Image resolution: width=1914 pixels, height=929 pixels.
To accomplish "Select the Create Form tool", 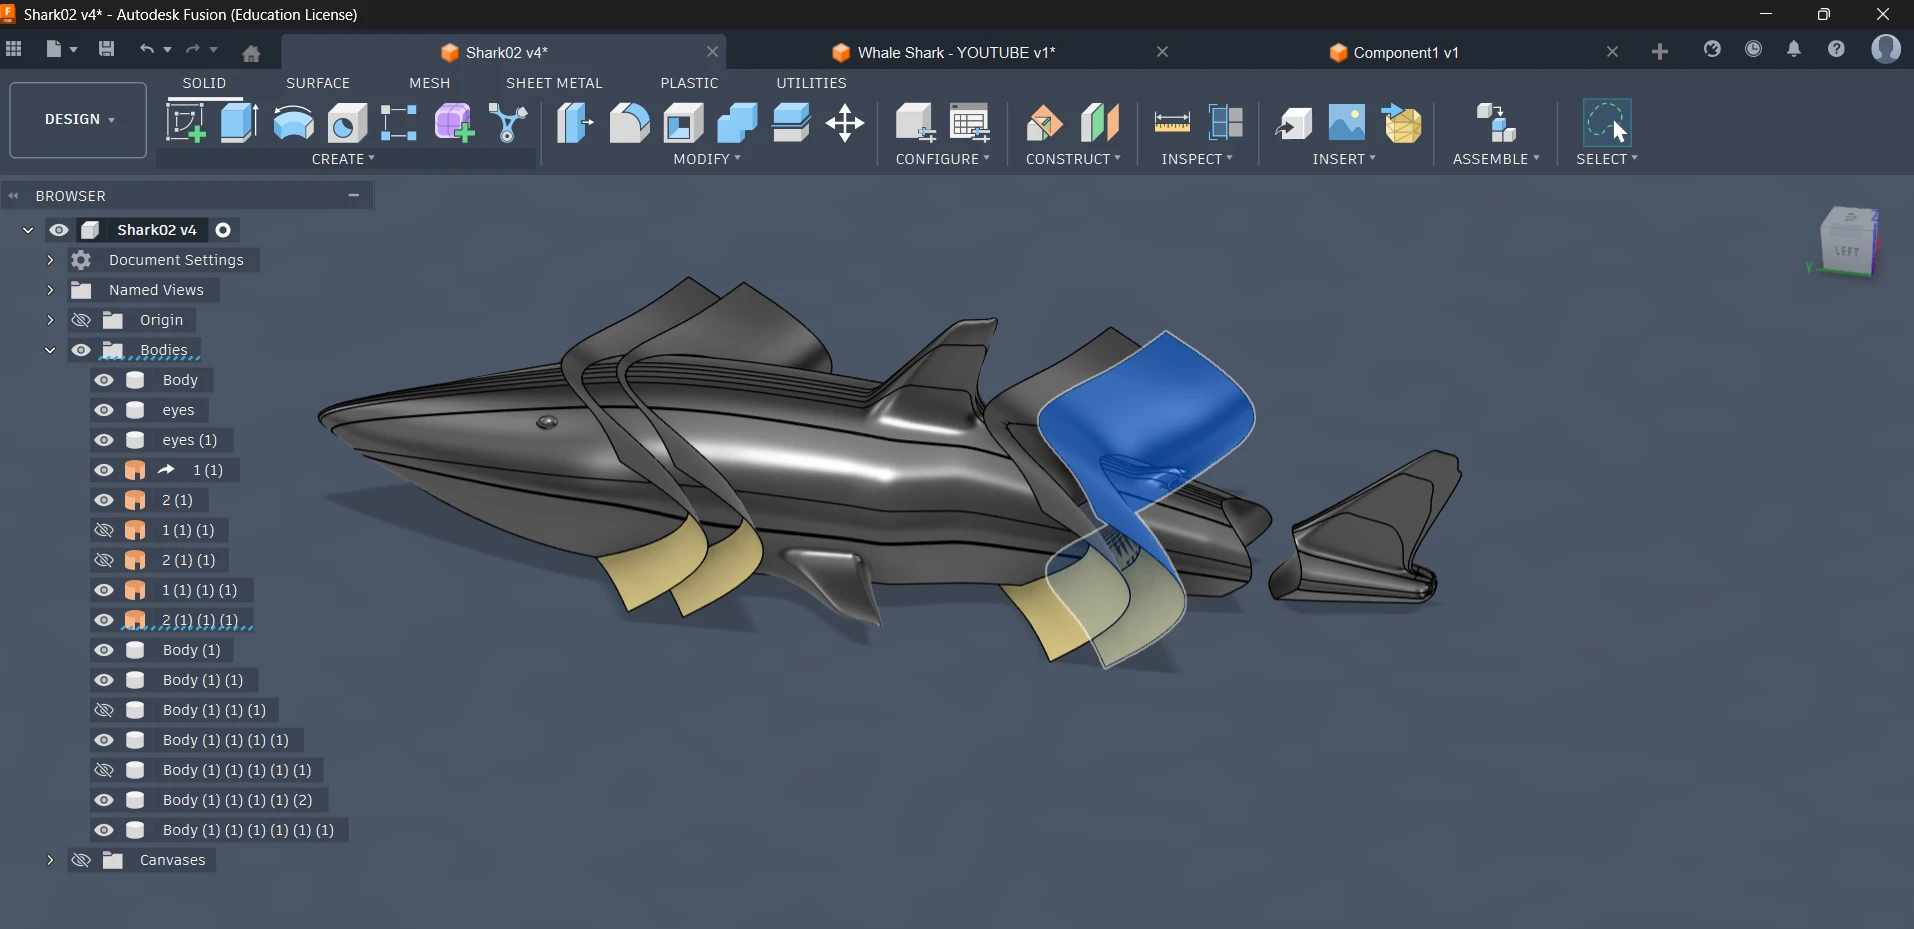I will point(454,123).
